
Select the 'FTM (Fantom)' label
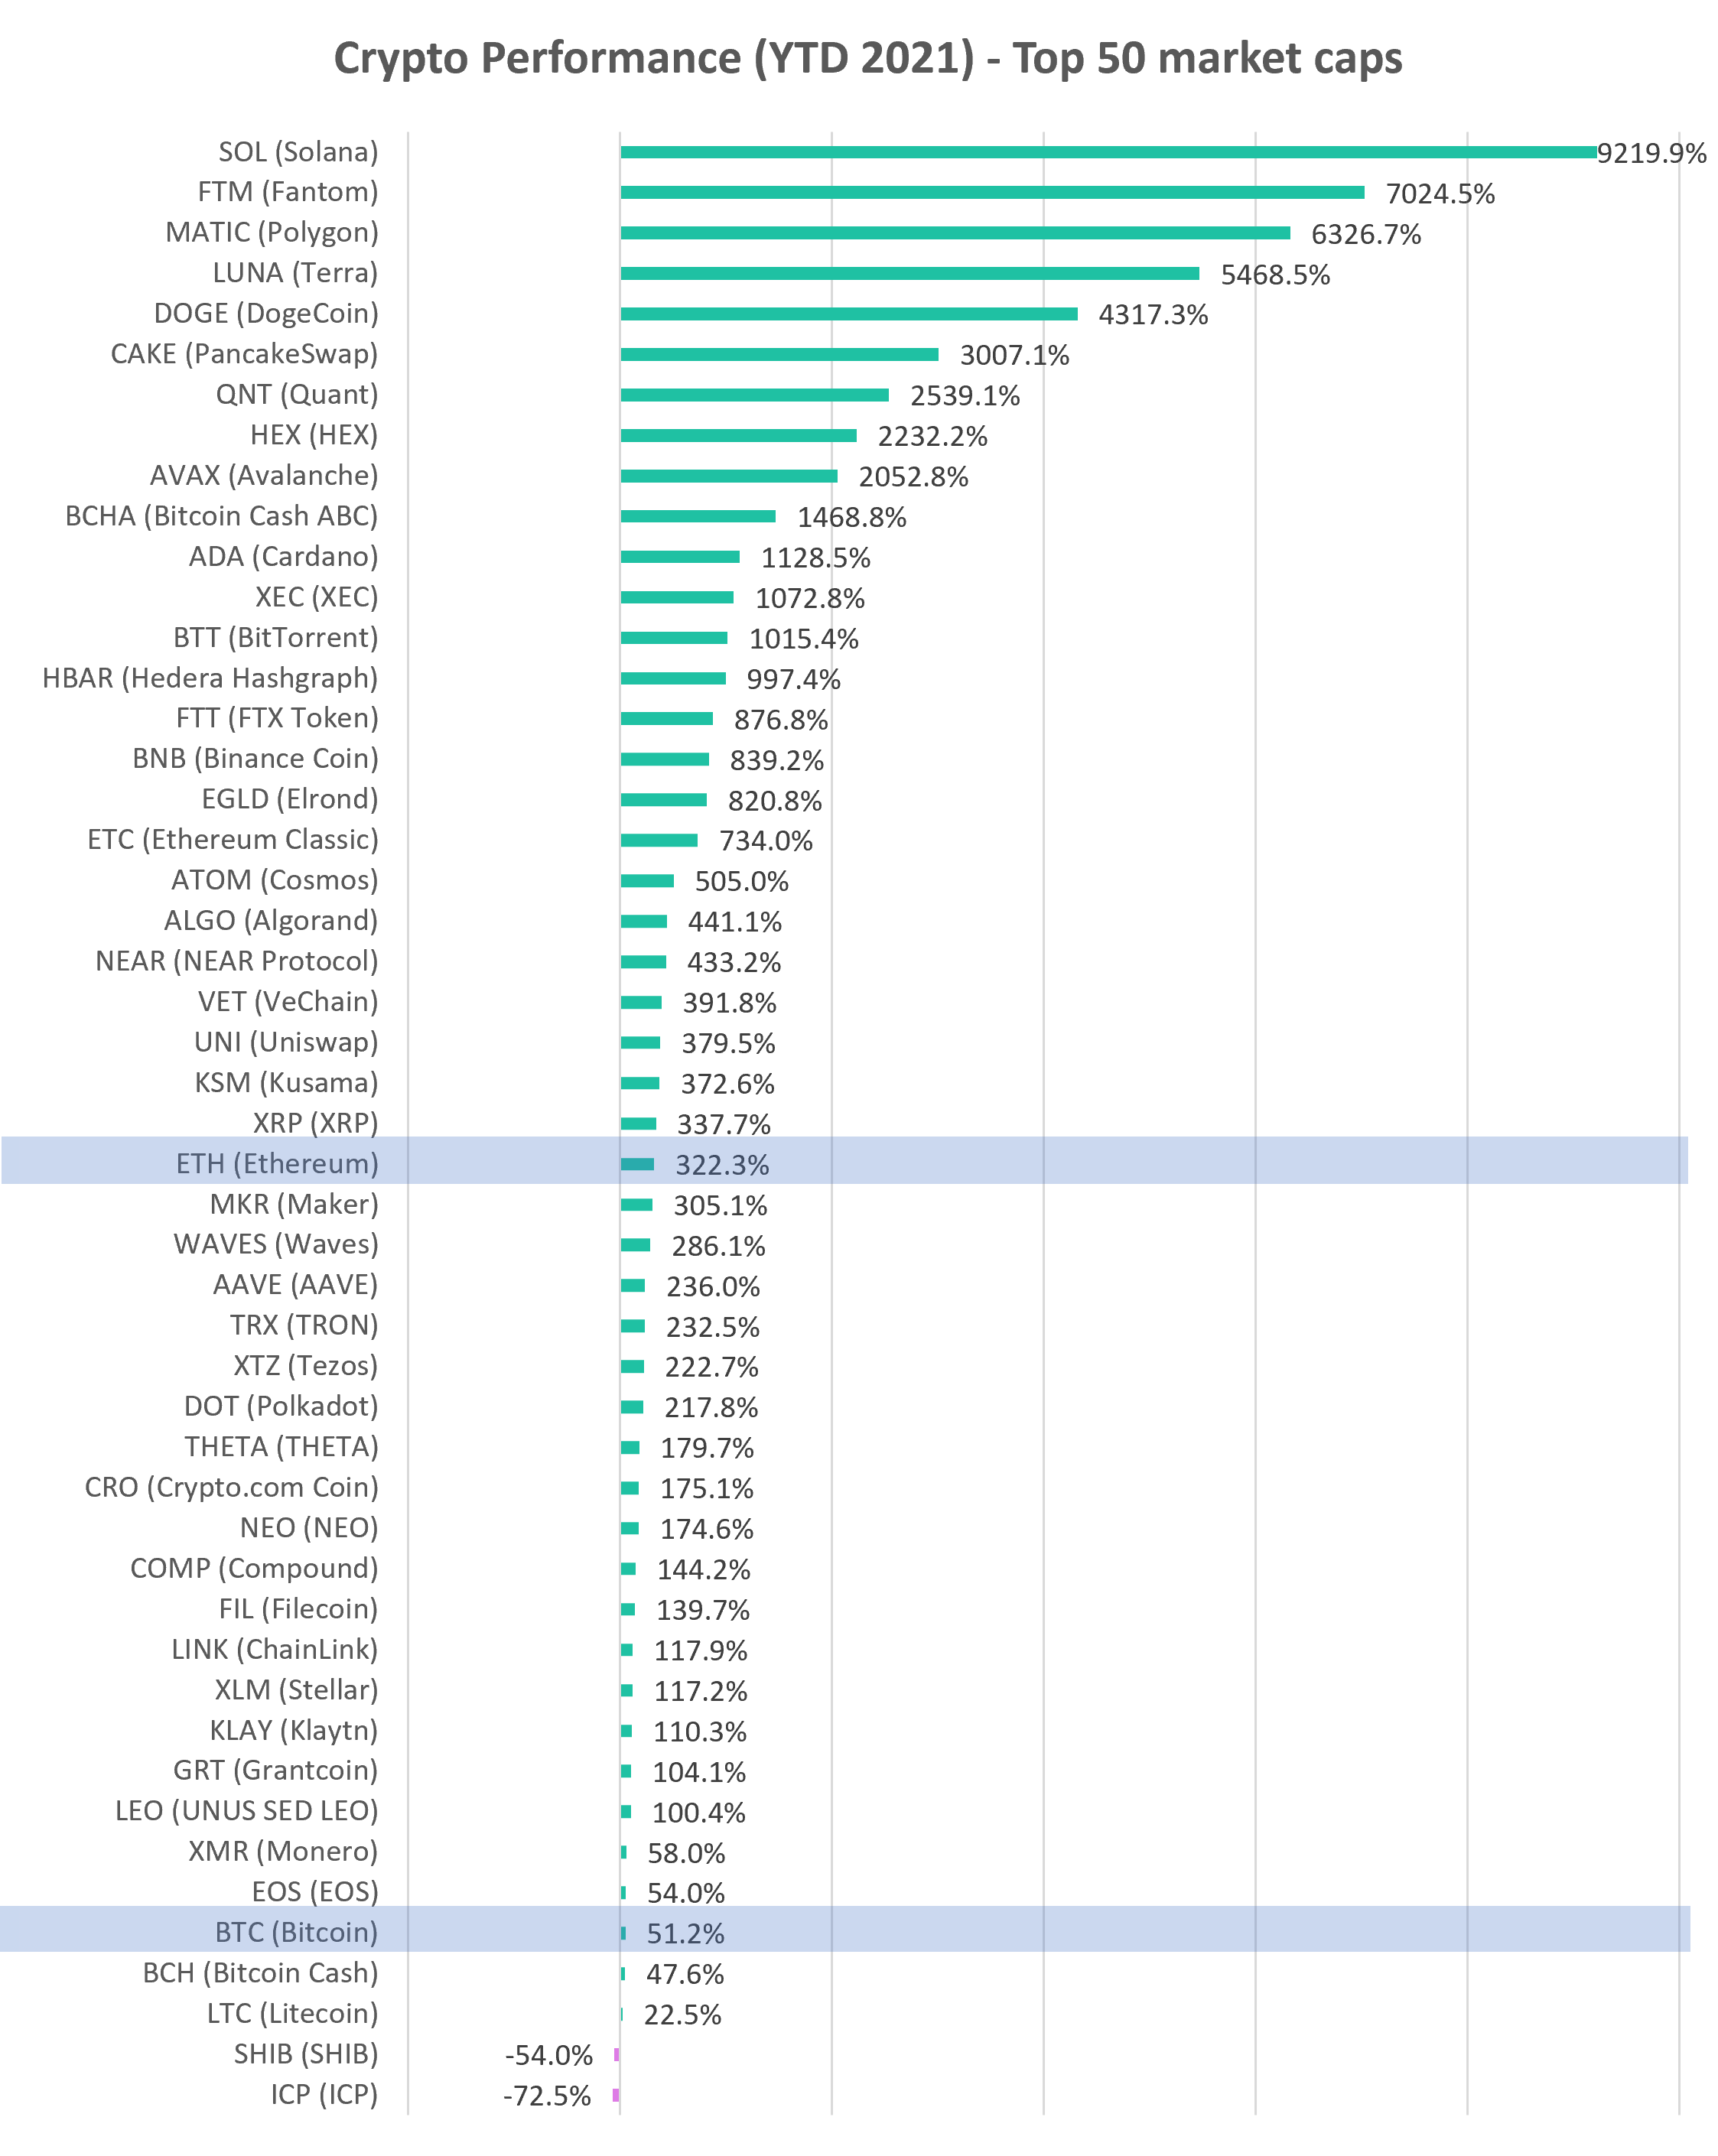pyautogui.click(x=288, y=192)
